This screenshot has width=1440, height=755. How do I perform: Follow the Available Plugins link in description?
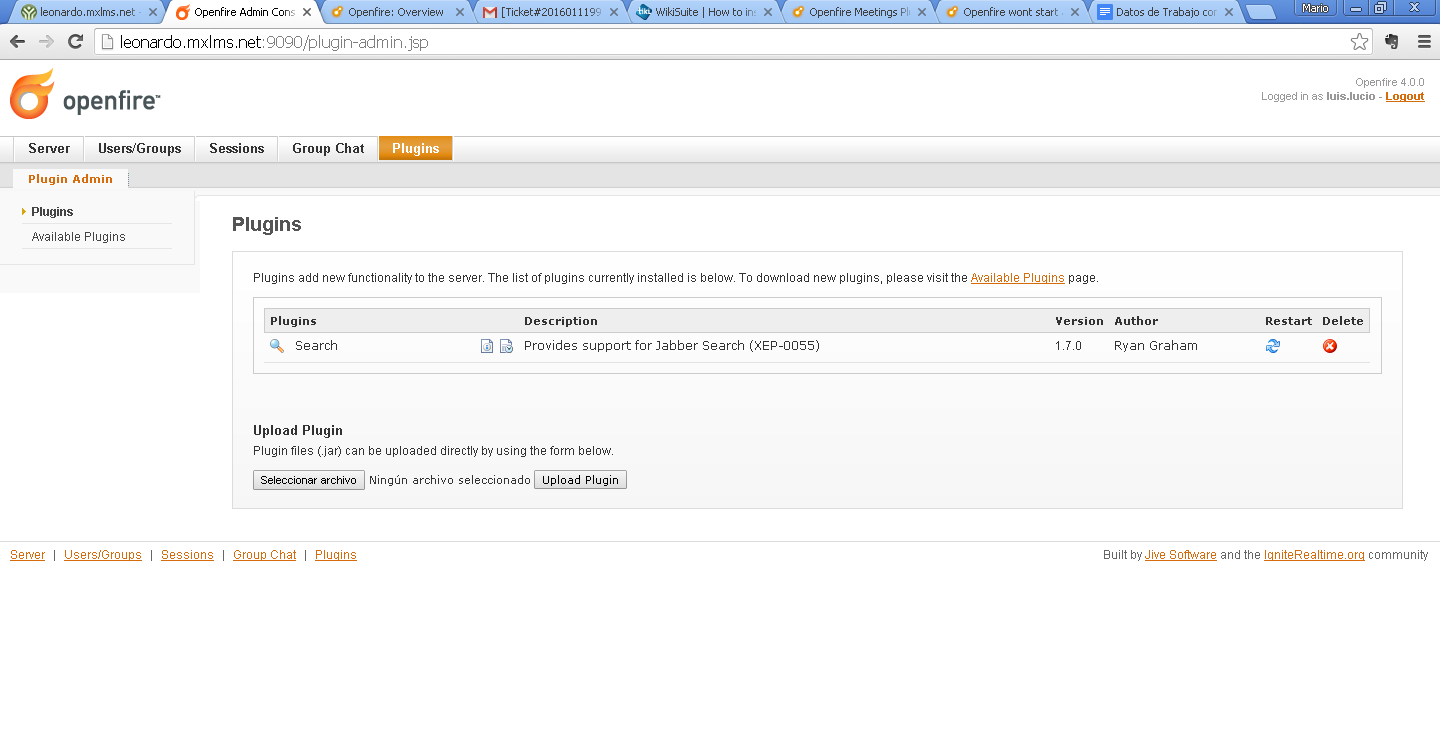1017,278
